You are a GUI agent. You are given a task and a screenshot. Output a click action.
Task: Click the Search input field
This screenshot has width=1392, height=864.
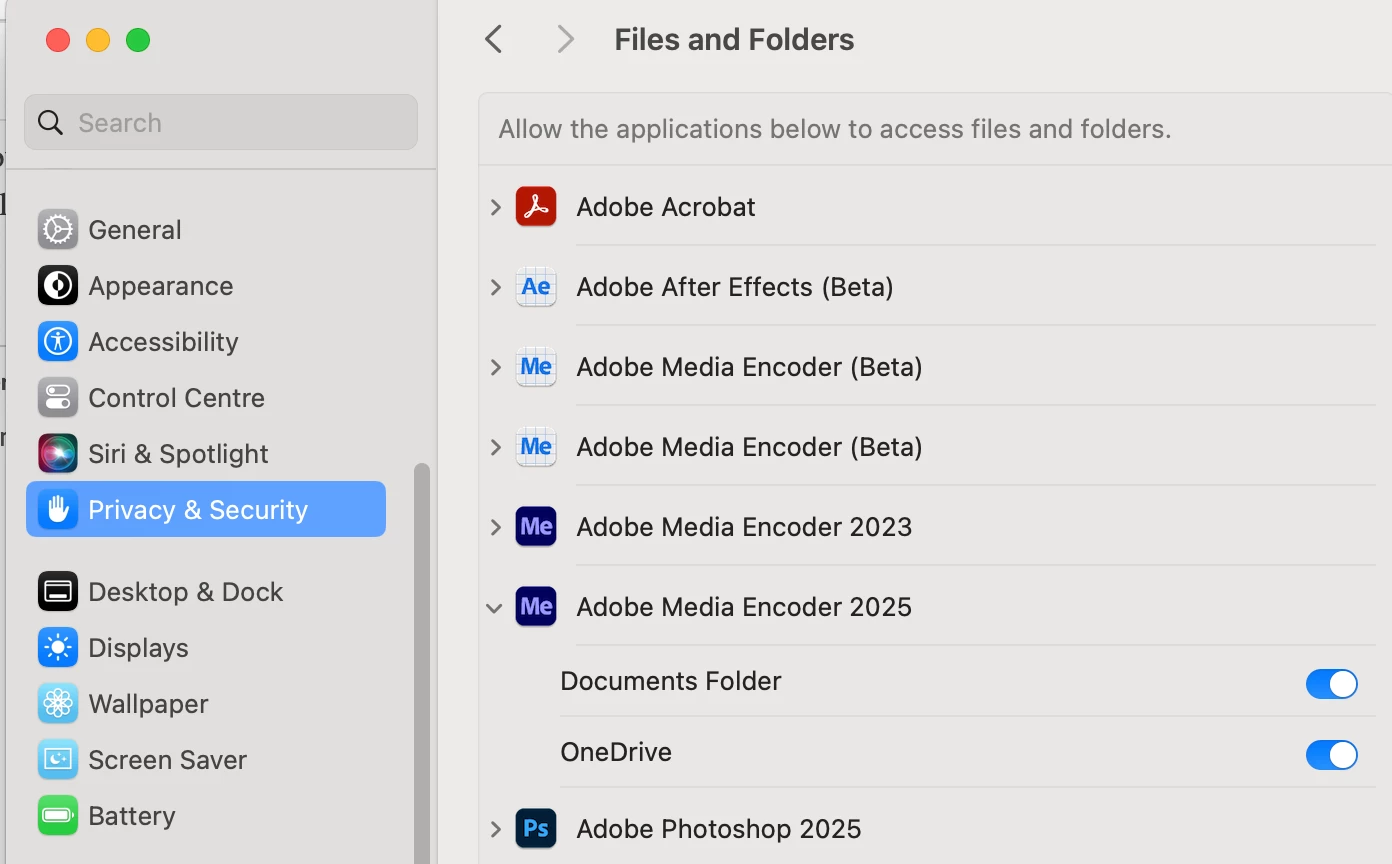tap(221, 122)
